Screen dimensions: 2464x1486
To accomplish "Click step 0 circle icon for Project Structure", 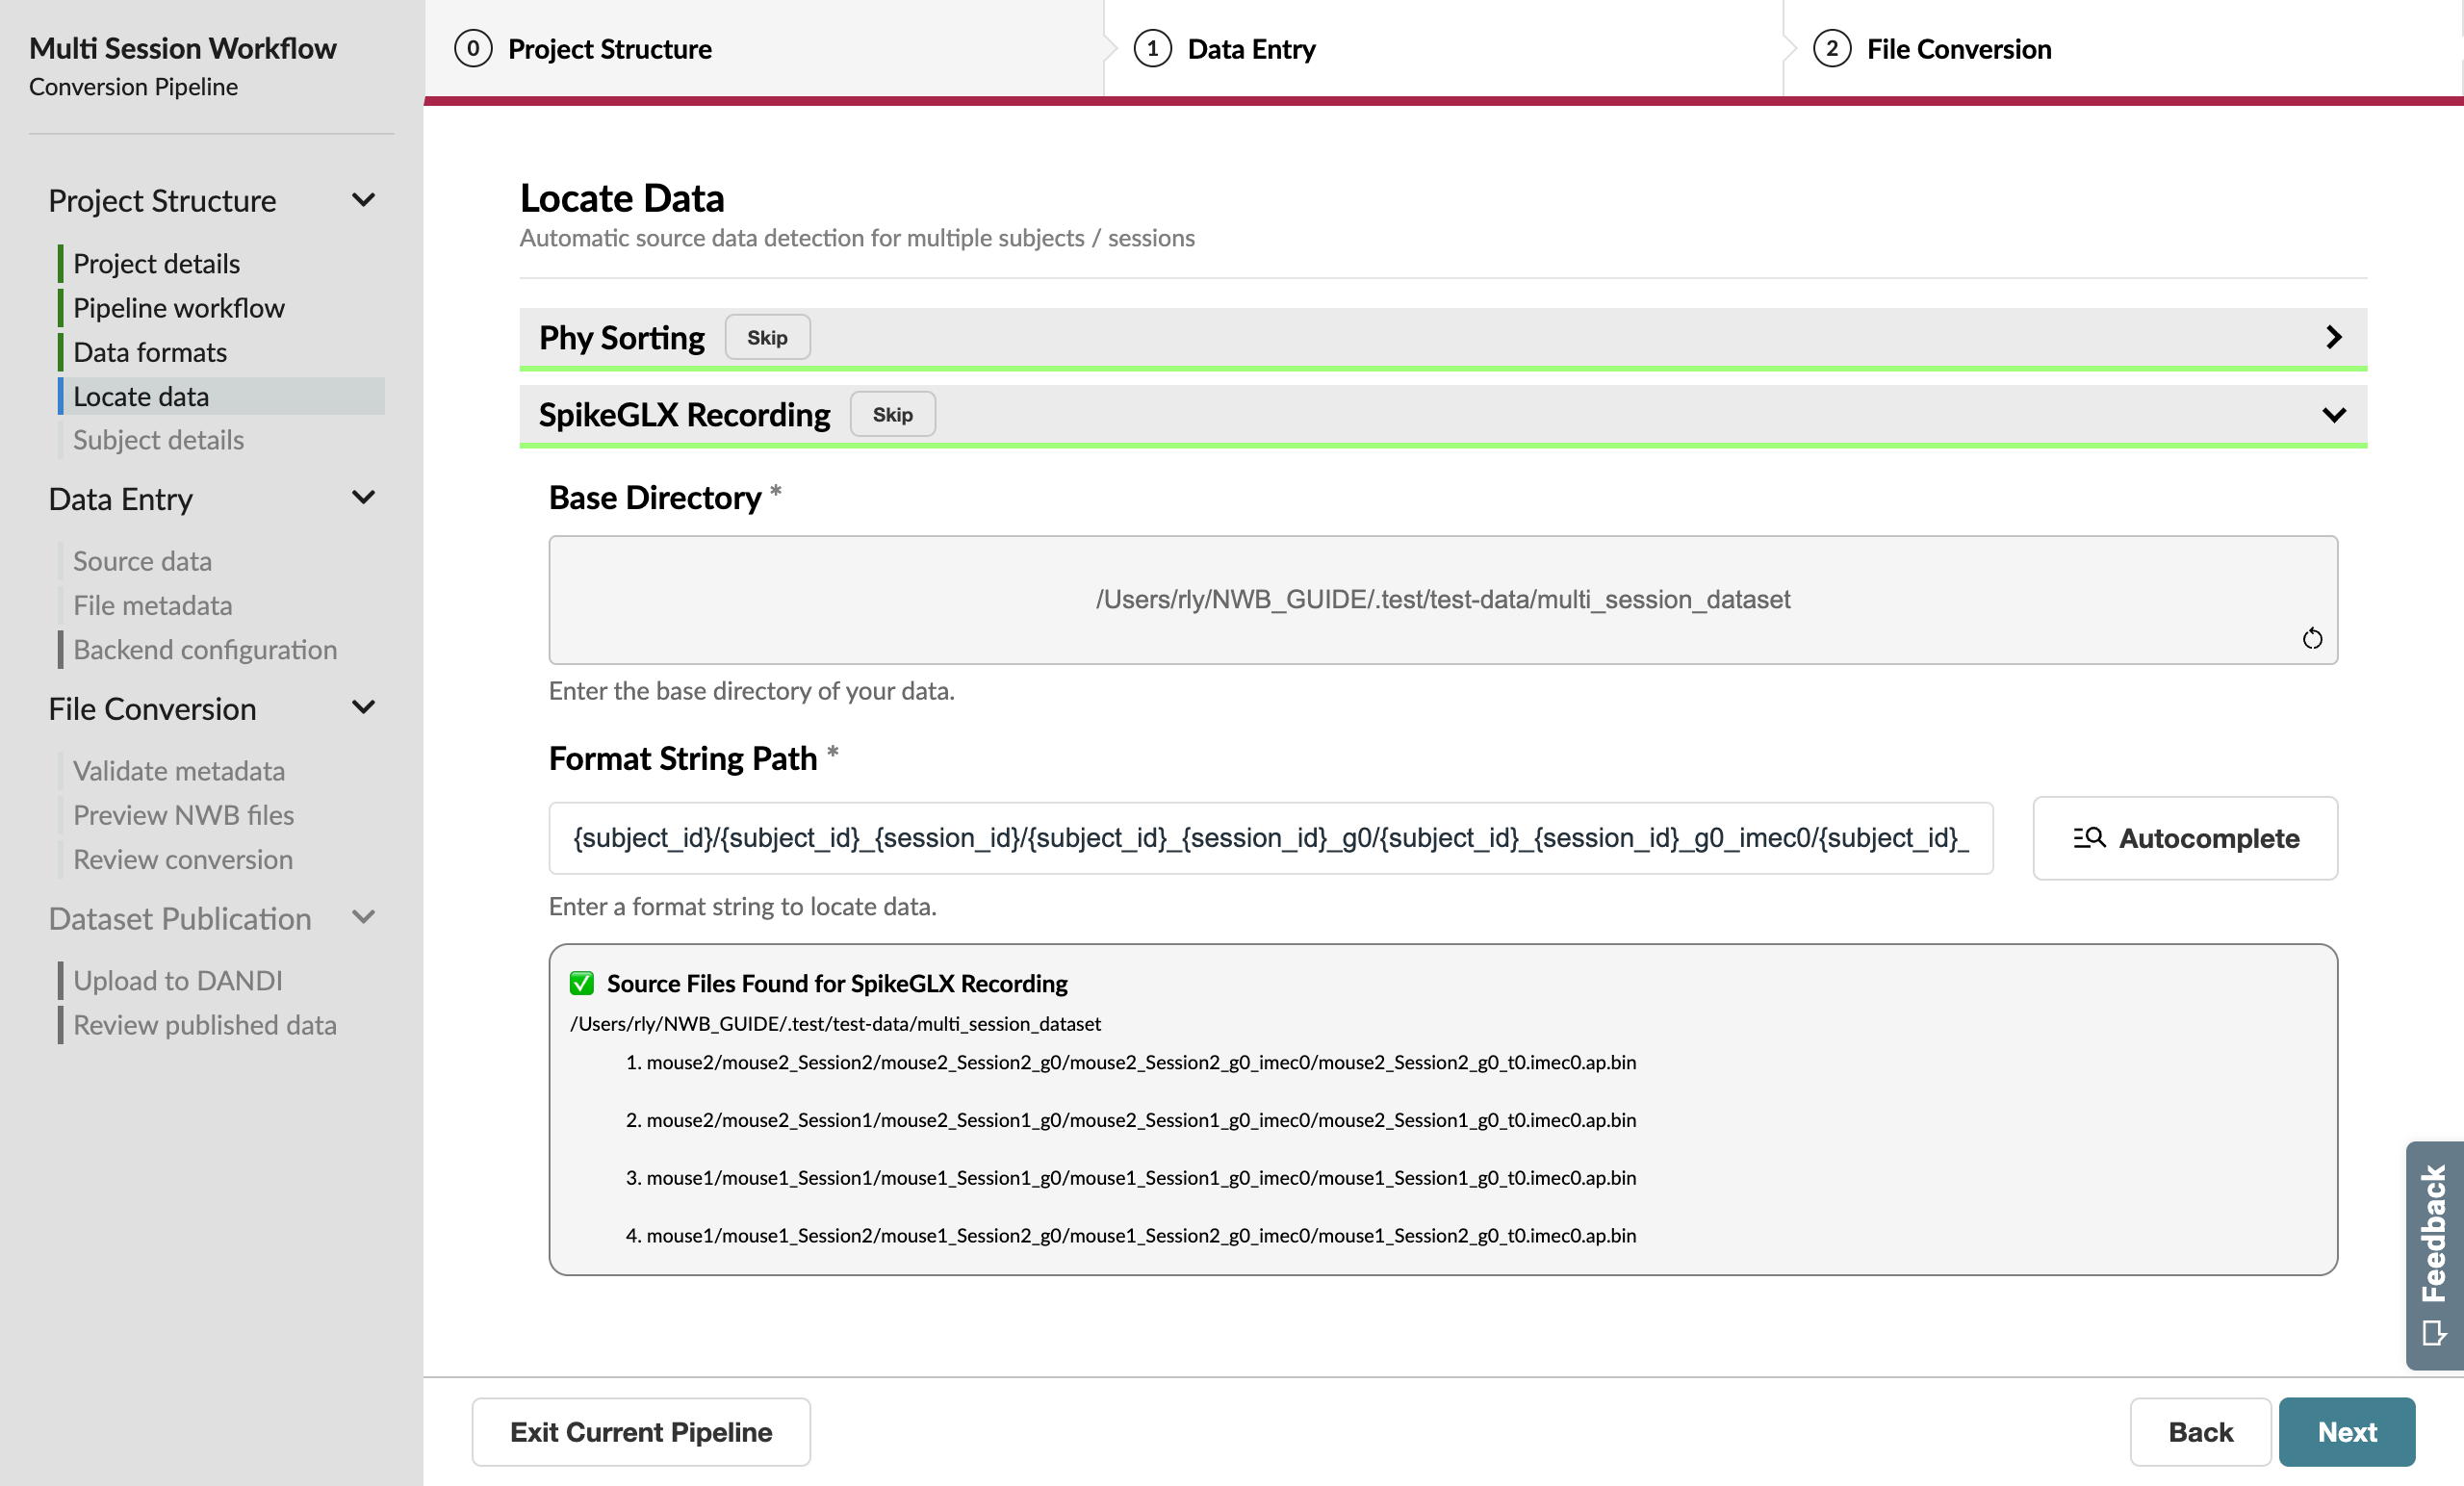I will pyautogui.click(x=473, y=48).
